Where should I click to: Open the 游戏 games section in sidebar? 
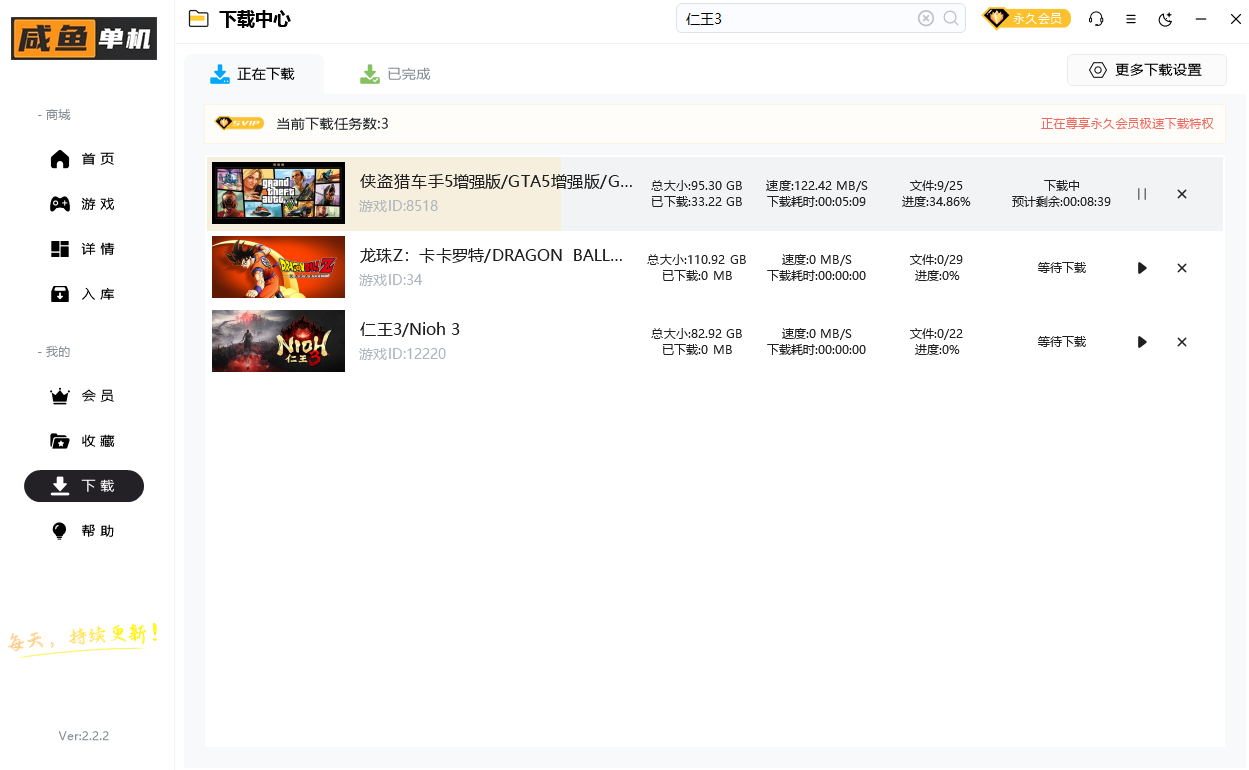[x=83, y=203]
